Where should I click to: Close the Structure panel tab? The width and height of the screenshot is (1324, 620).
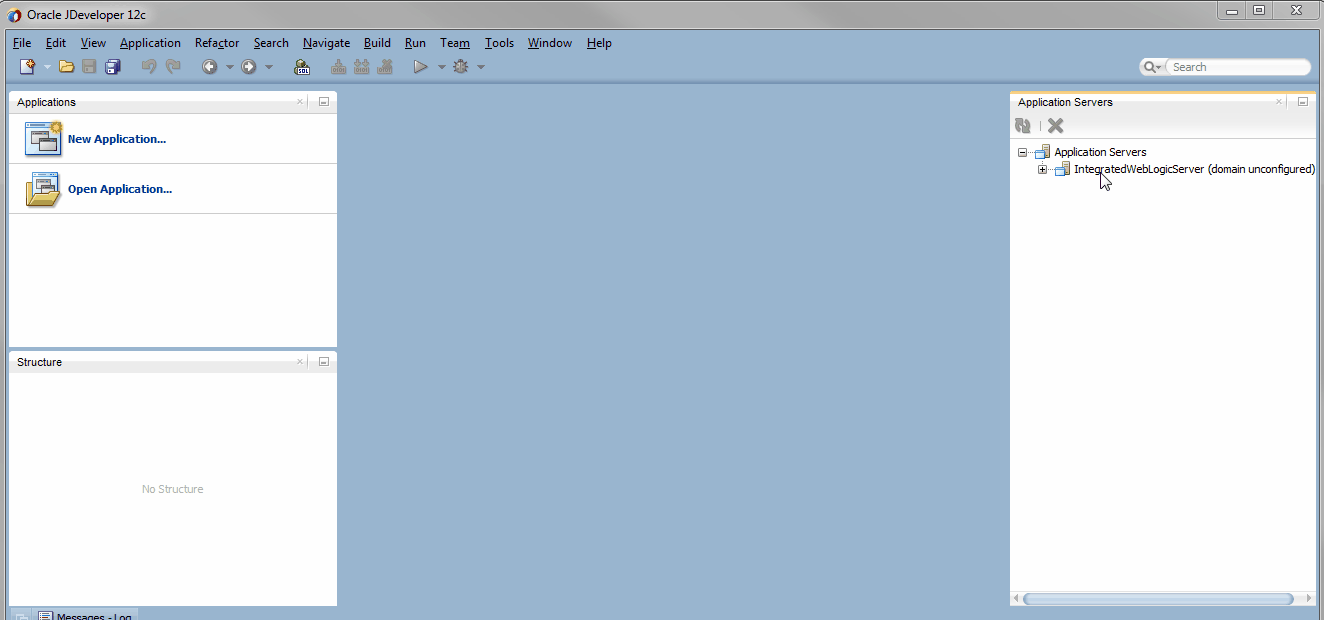300,362
